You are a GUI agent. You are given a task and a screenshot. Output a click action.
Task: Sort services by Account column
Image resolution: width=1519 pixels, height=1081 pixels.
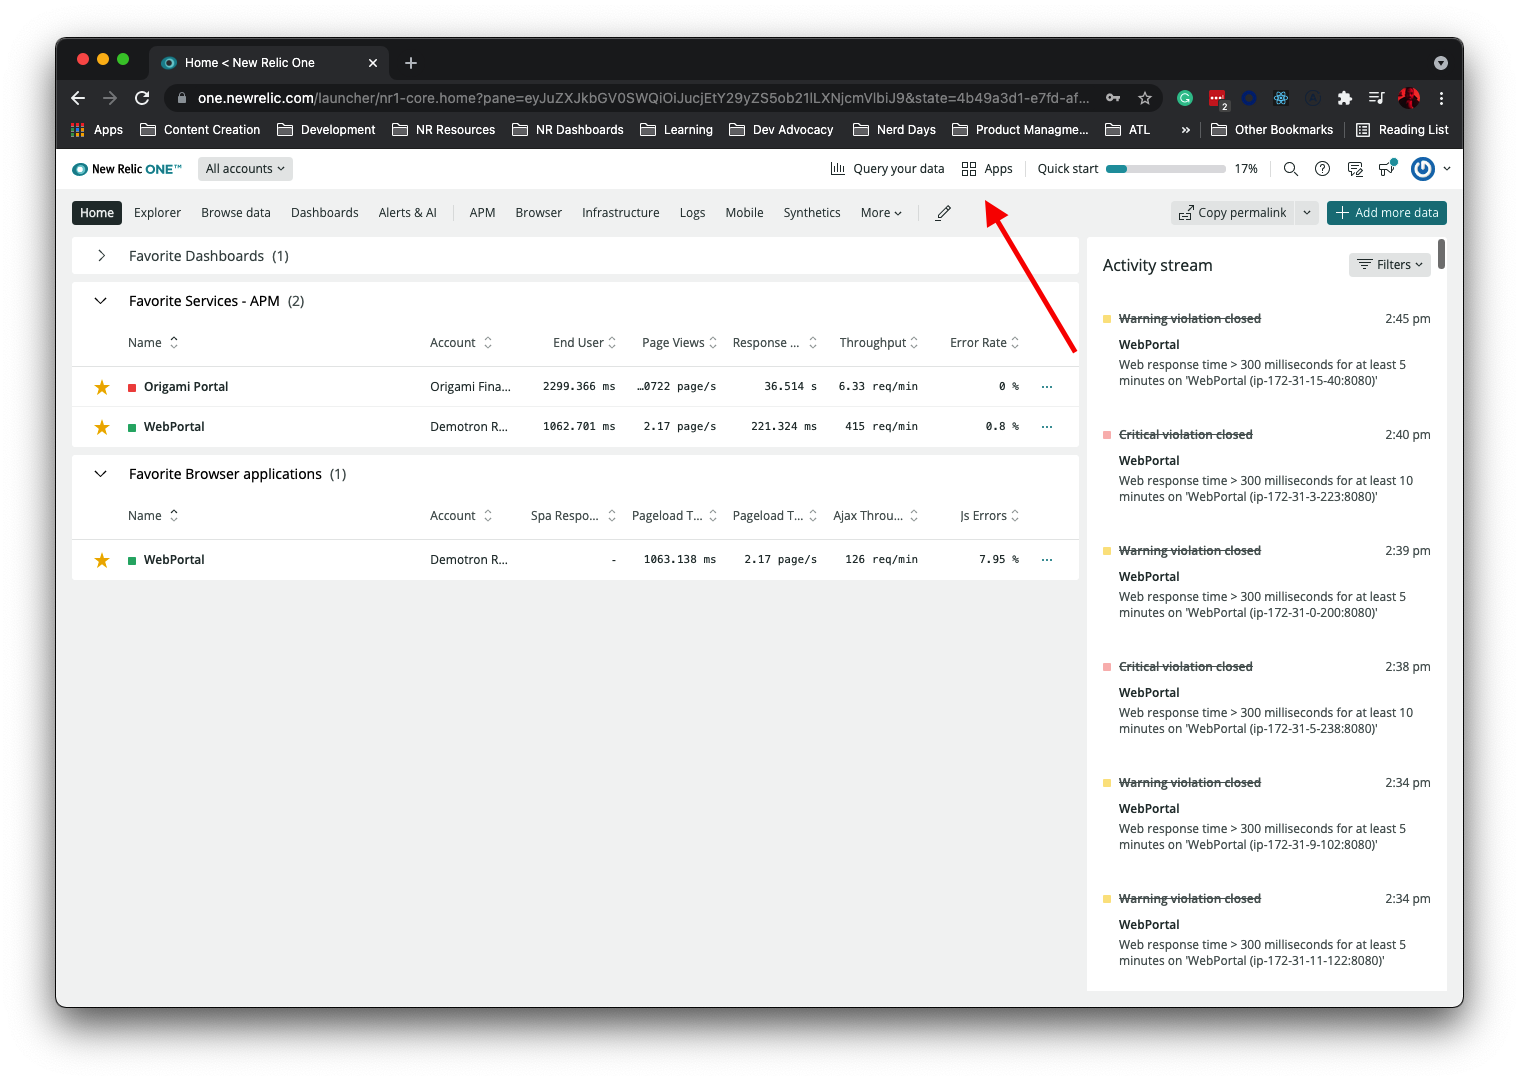(461, 343)
